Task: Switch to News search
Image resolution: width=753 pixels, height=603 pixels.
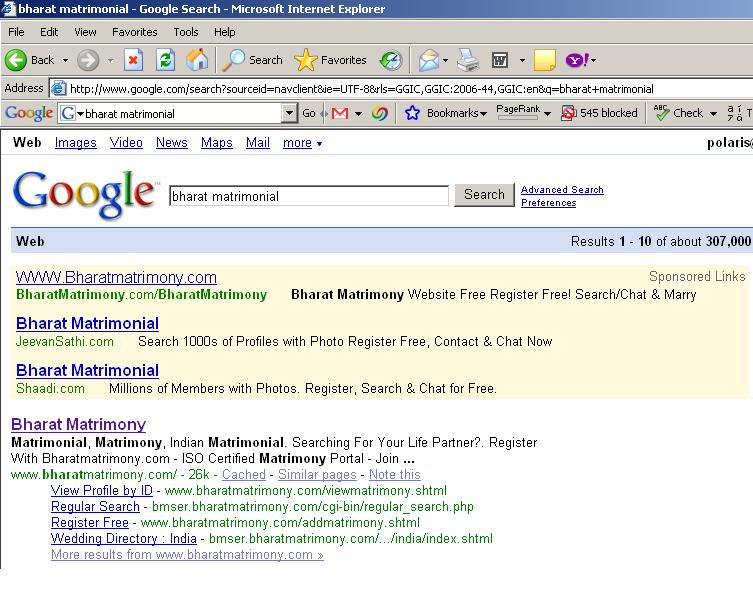Action: (x=171, y=143)
